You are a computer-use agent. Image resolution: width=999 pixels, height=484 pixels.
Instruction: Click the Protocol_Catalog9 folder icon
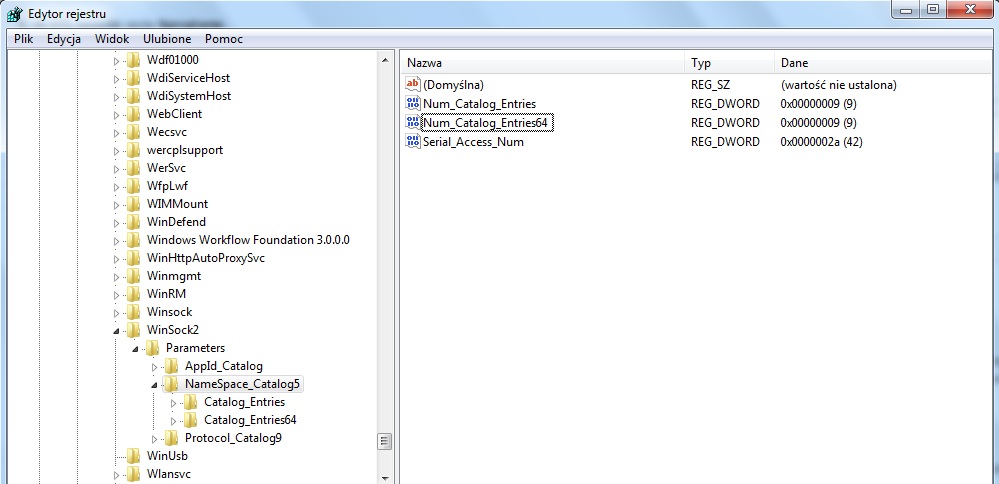(x=171, y=438)
